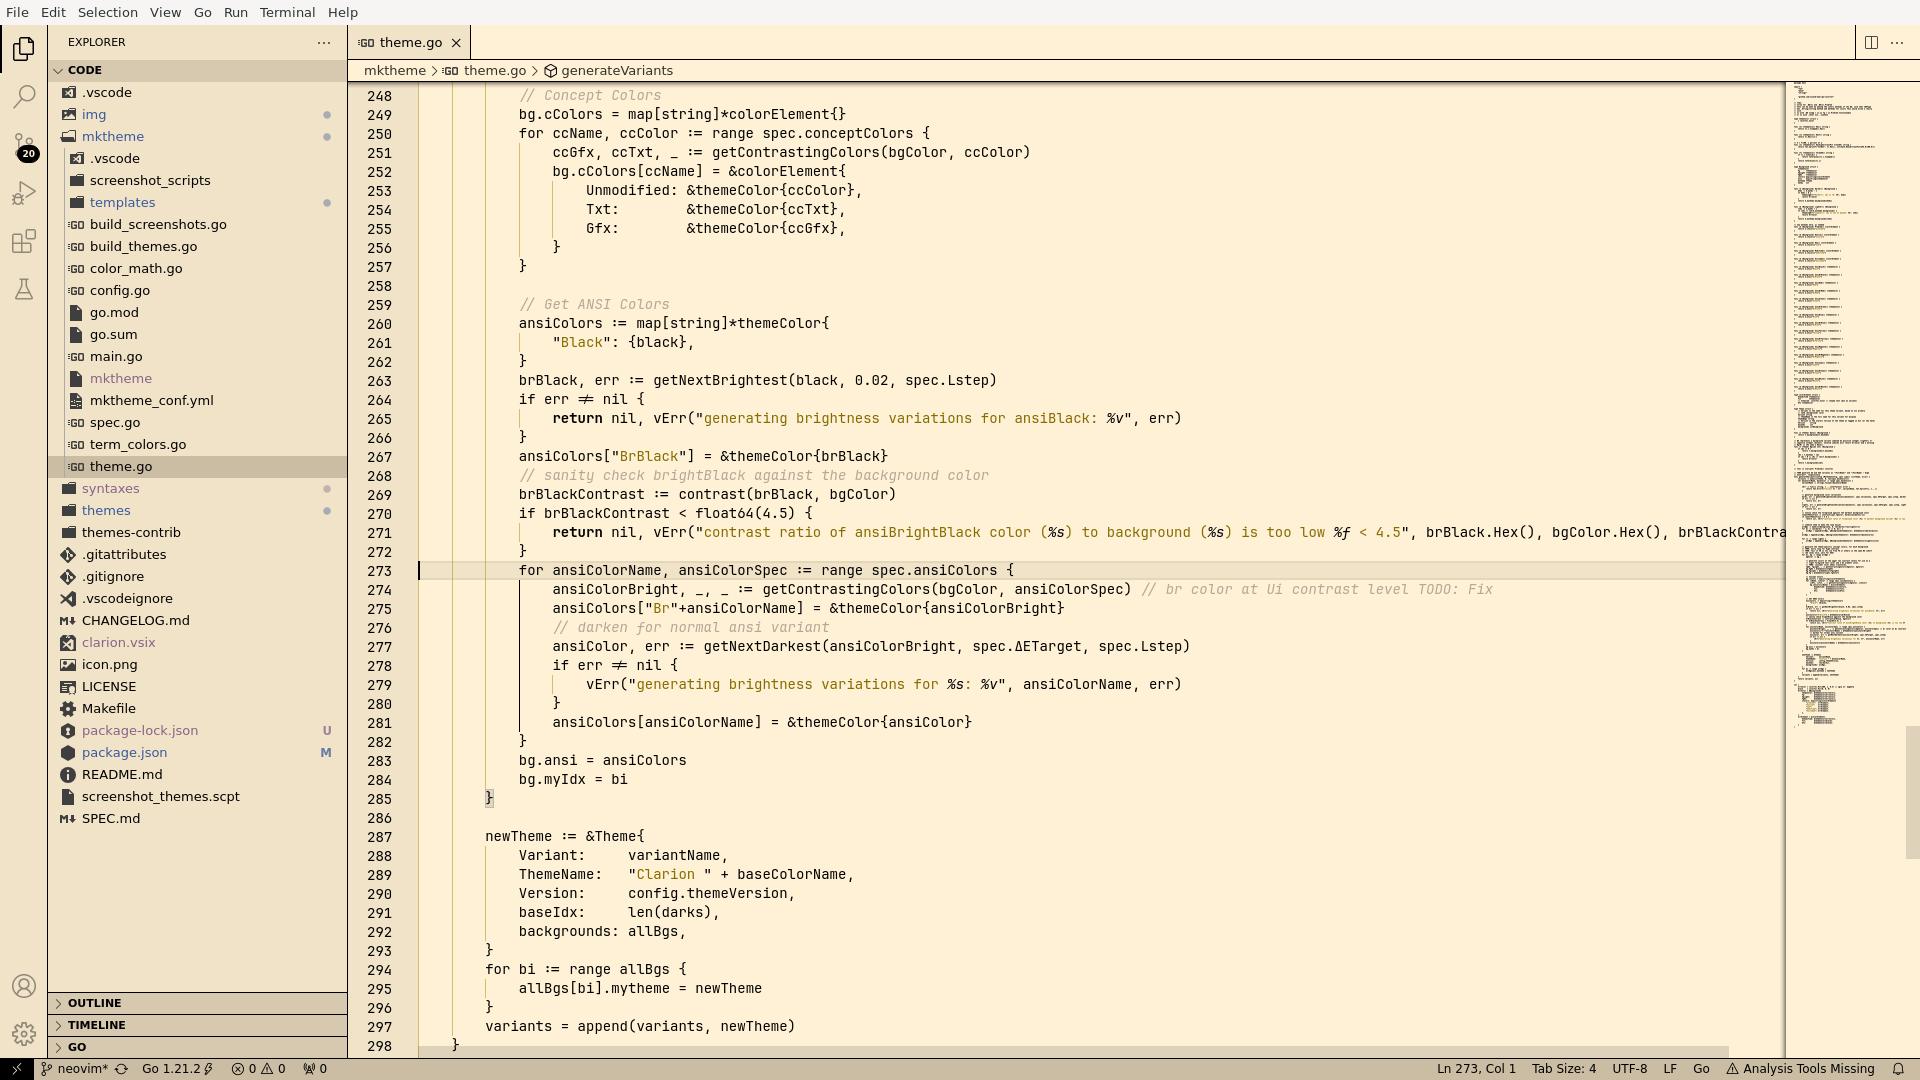Screen dimensions: 1920x1080
Task: Open Run and Debug view
Action: coord(24,193)
